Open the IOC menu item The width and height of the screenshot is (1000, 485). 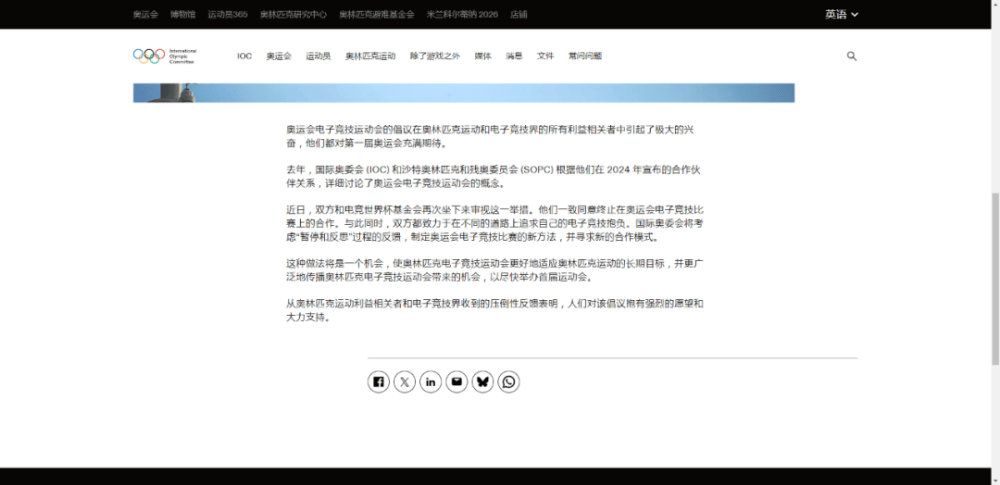tap(244, 56)
